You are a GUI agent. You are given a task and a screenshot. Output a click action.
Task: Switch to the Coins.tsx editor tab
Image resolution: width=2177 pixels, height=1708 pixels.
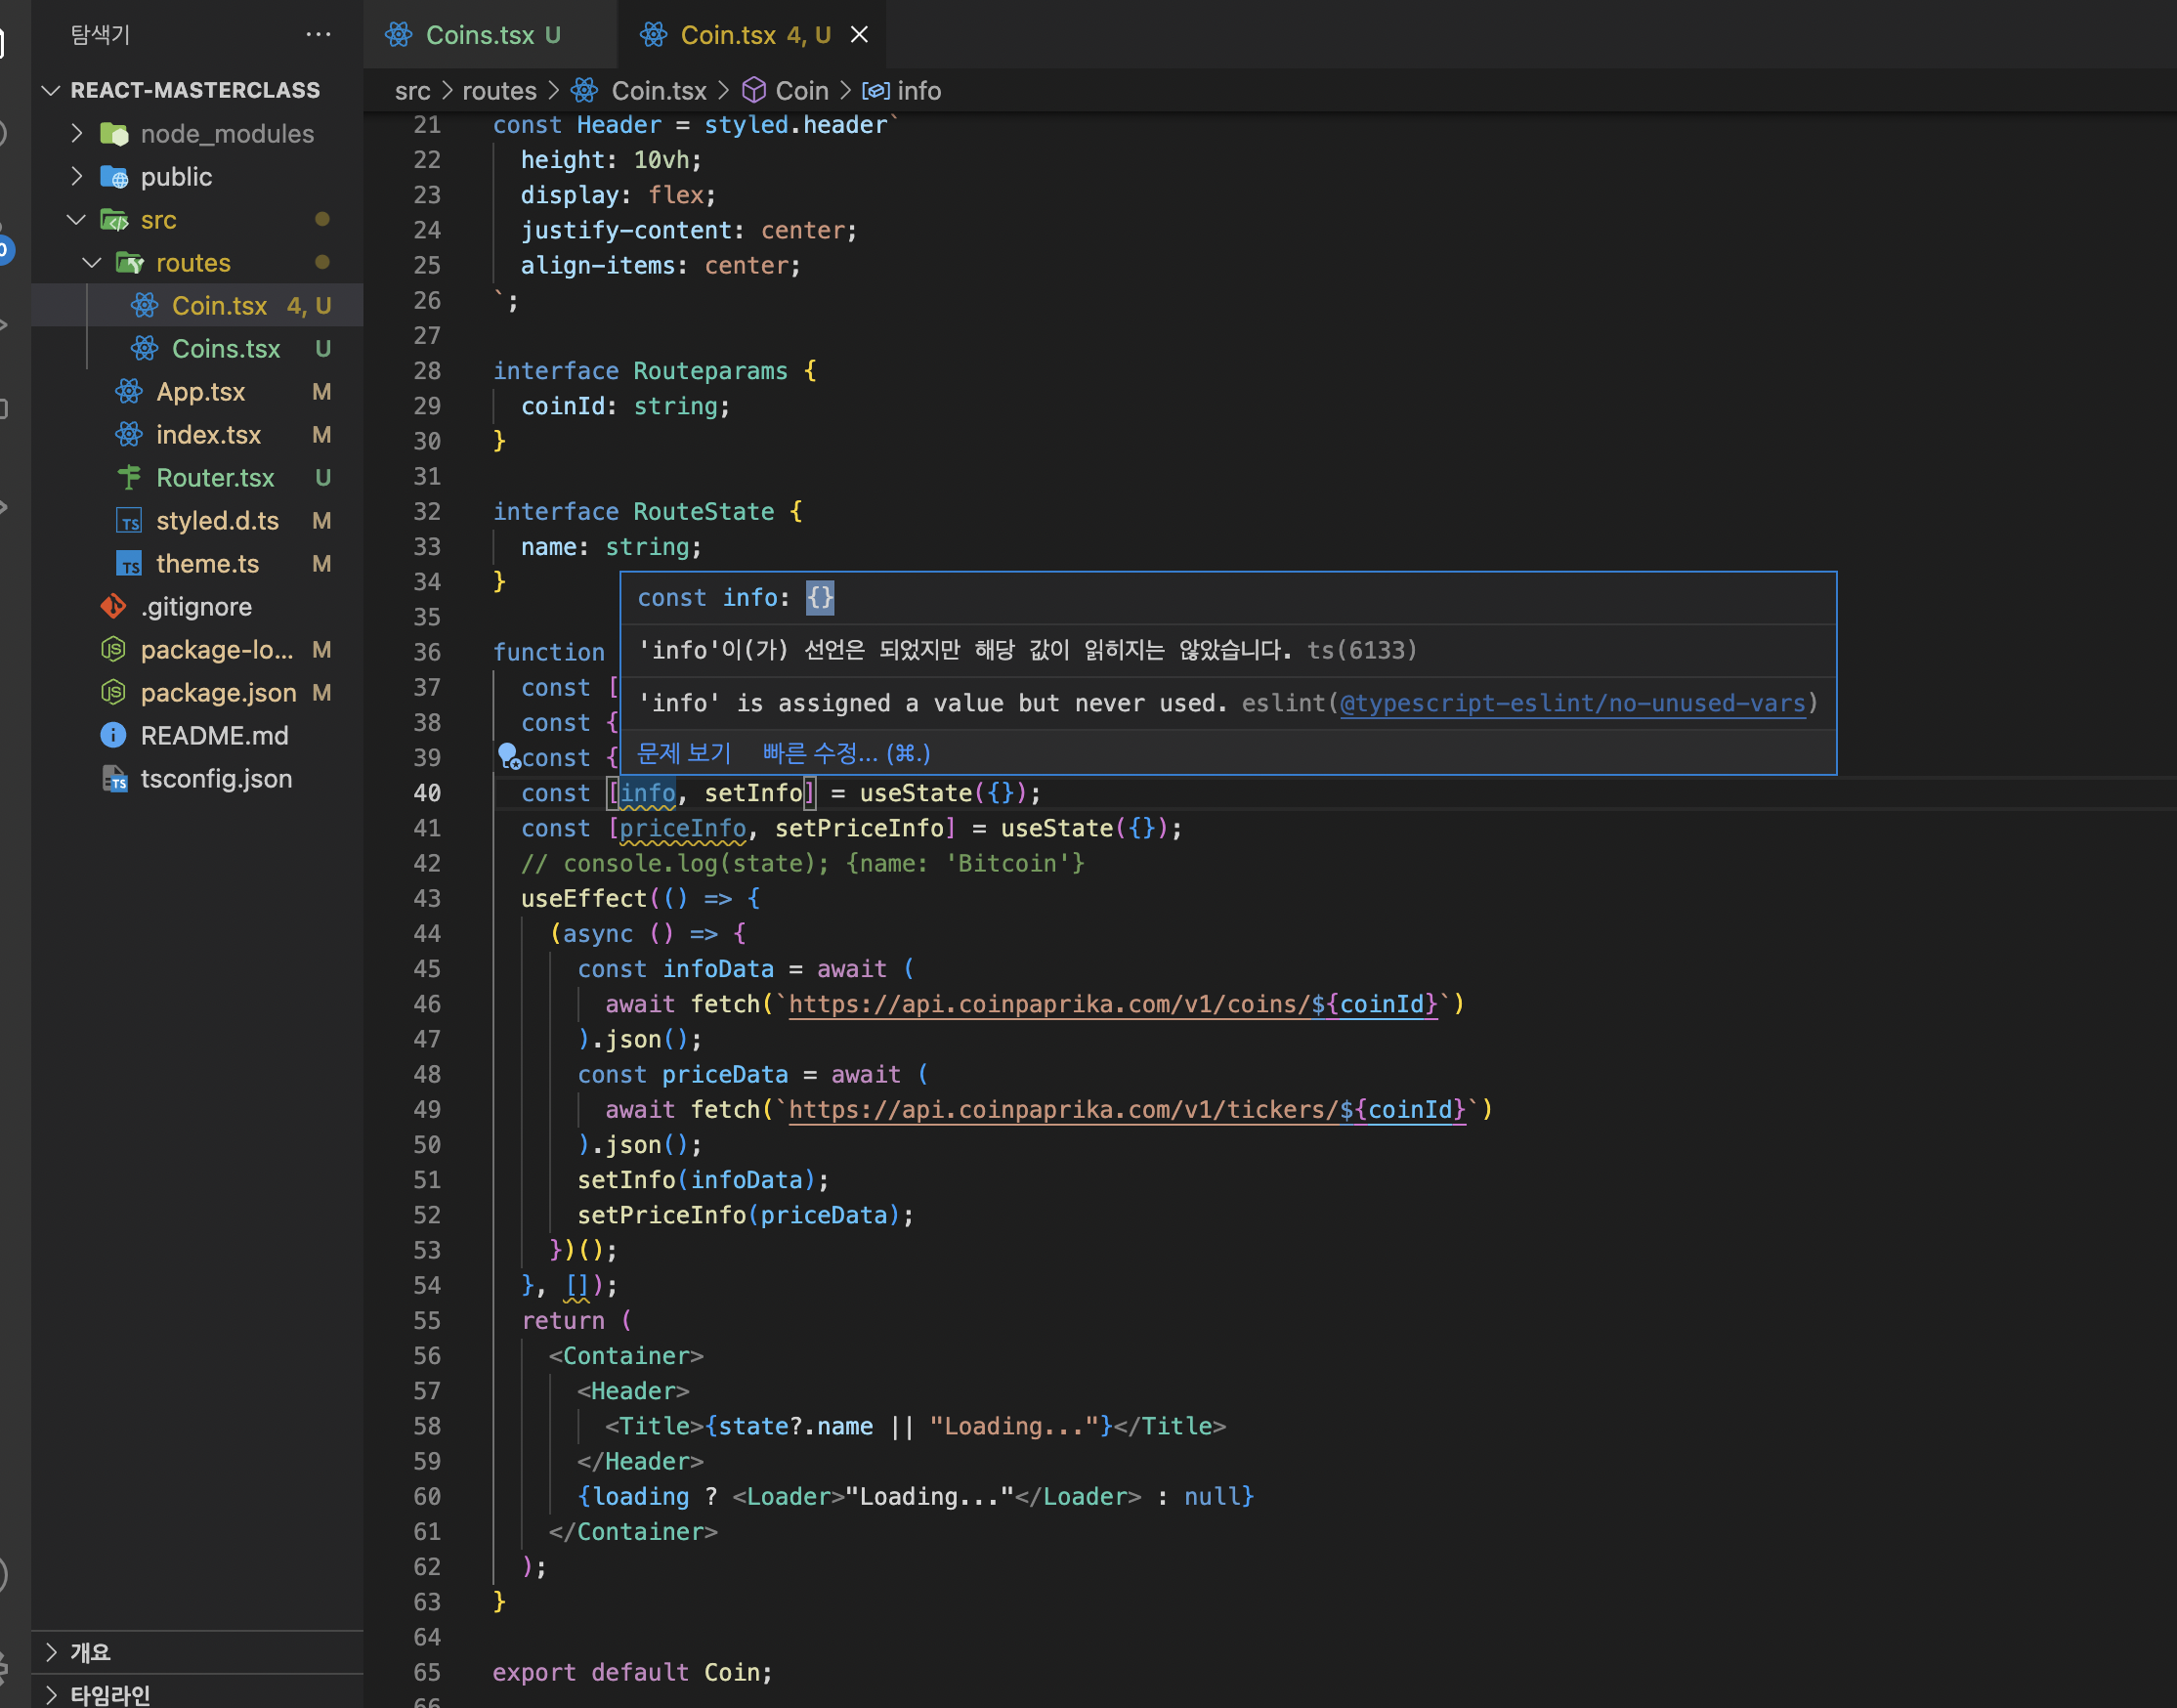479,35
